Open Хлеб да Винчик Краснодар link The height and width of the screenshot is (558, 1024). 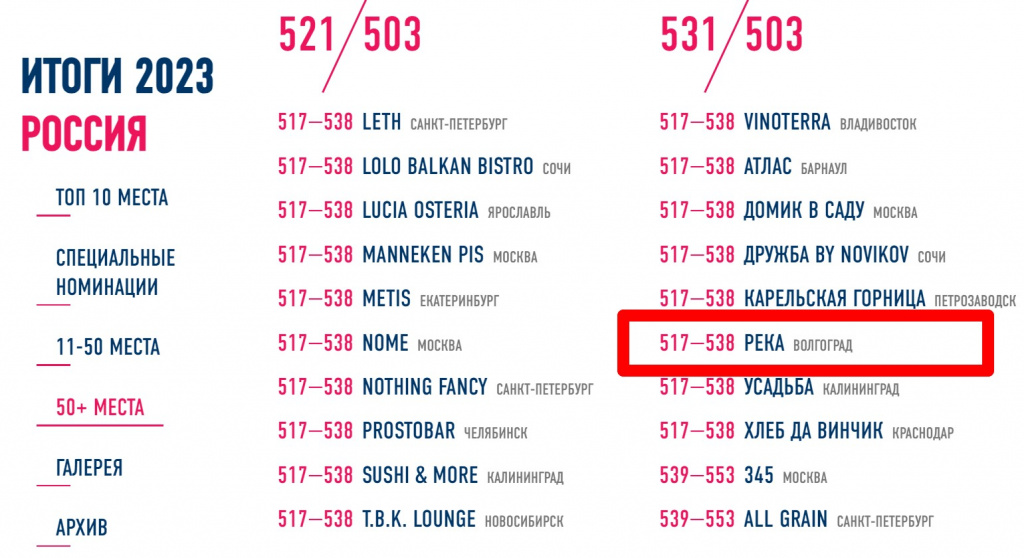813,431
